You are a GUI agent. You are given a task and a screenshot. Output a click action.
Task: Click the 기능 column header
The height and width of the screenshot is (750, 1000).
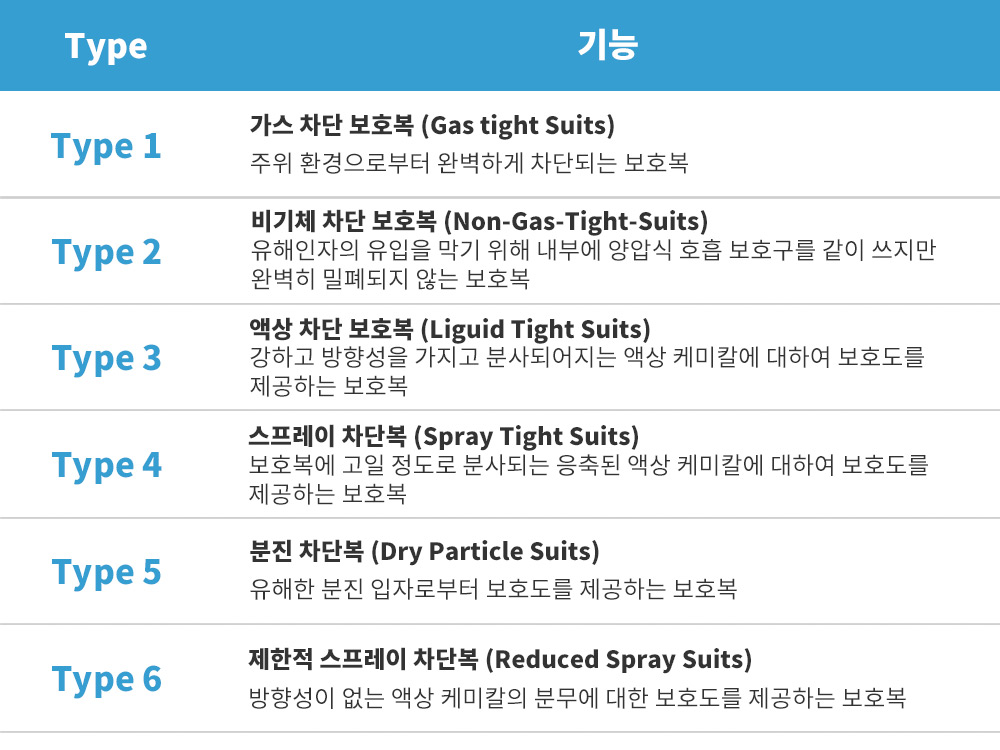[x=607, y=45]
